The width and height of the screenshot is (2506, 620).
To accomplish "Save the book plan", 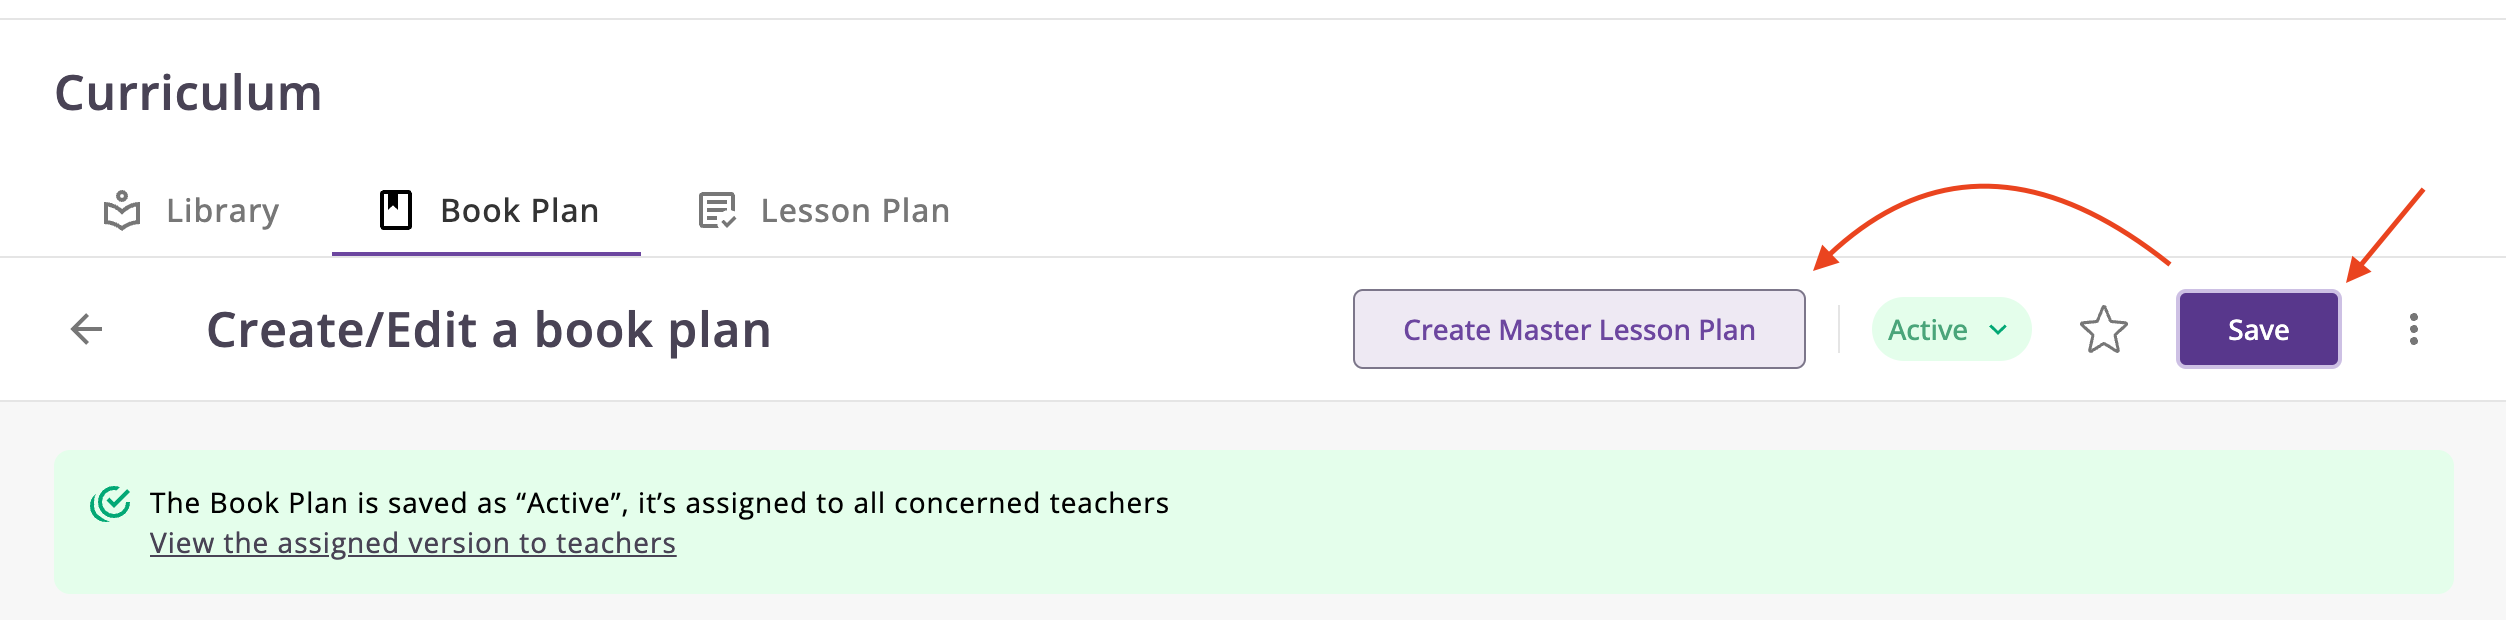I will (x=2258, y=329).
